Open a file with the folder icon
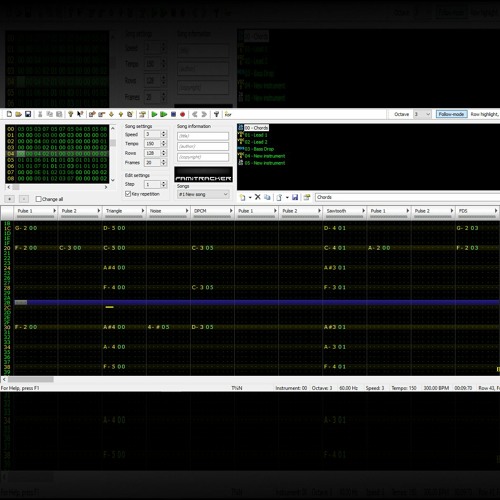This screenshot has height=500, width=500. pyautogui.click(x=19, y=114)
